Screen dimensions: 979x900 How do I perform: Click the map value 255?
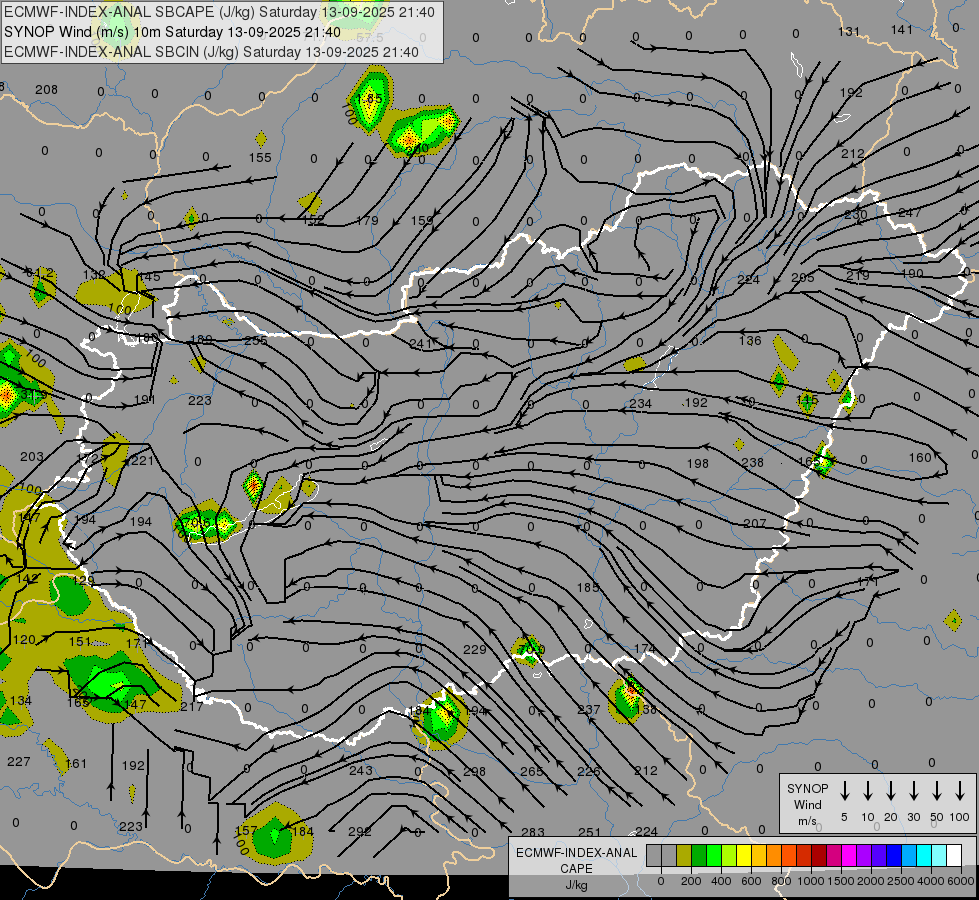pyautogui.click(x=256, y=341)
